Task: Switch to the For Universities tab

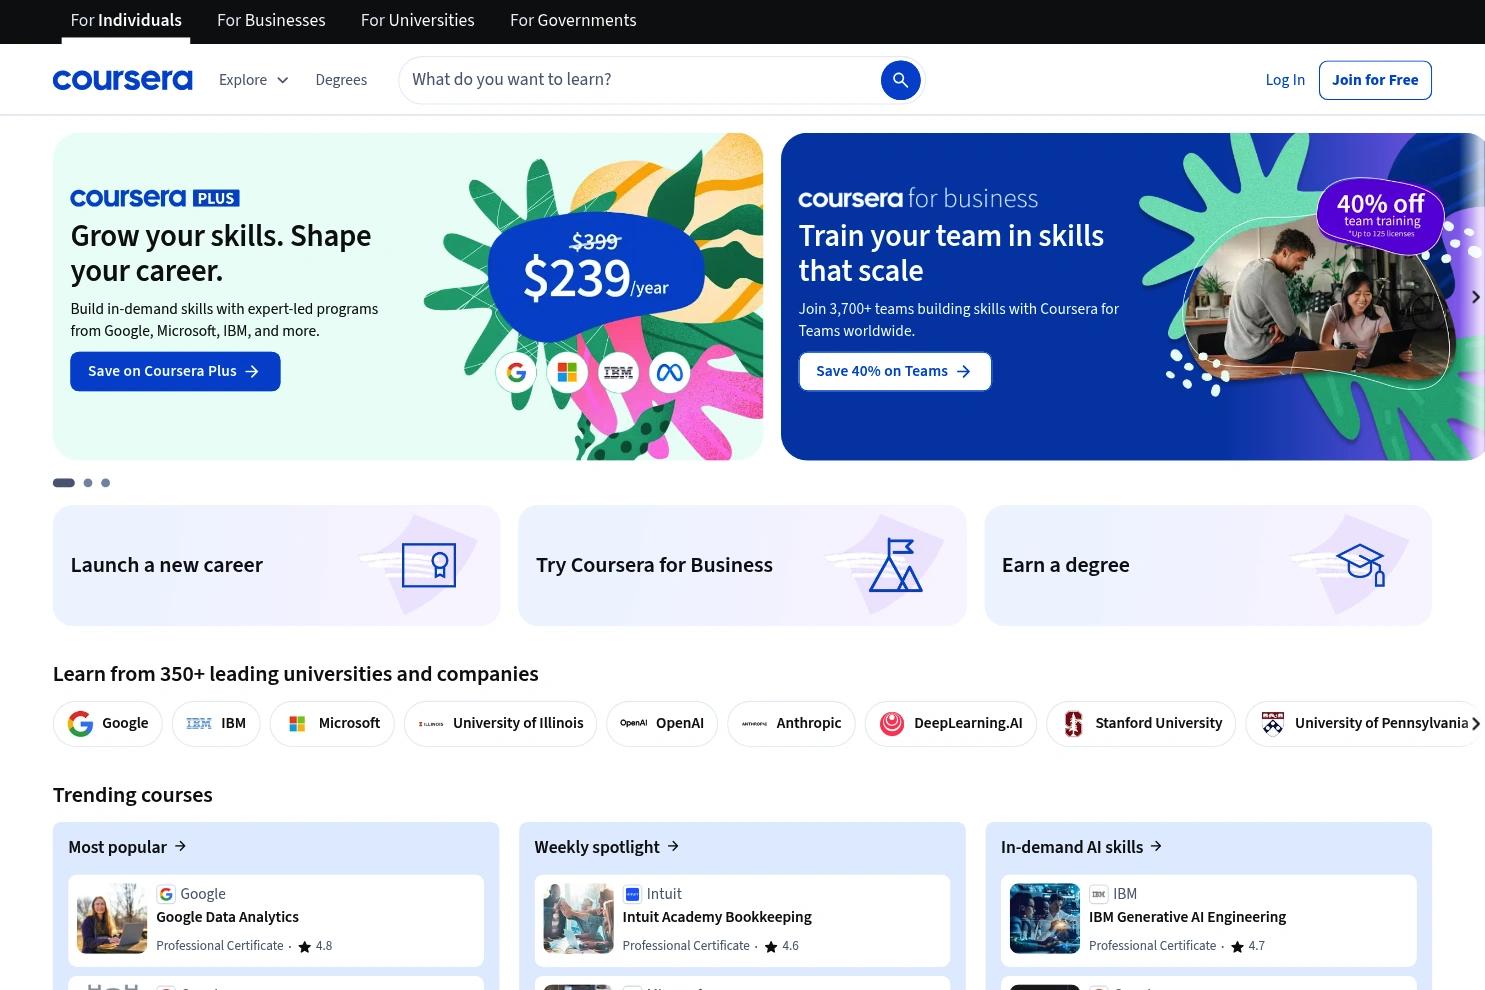Action: click(x=418, y=20)
